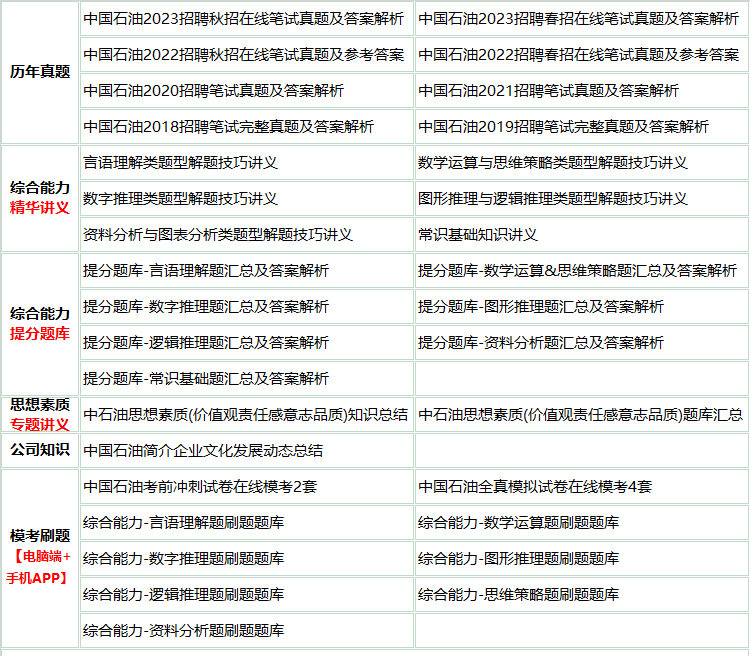Open 中国石油2020招聘笔试真题及答案解析
The height and width of the screenshot is (656, 750).
(213, 90)
